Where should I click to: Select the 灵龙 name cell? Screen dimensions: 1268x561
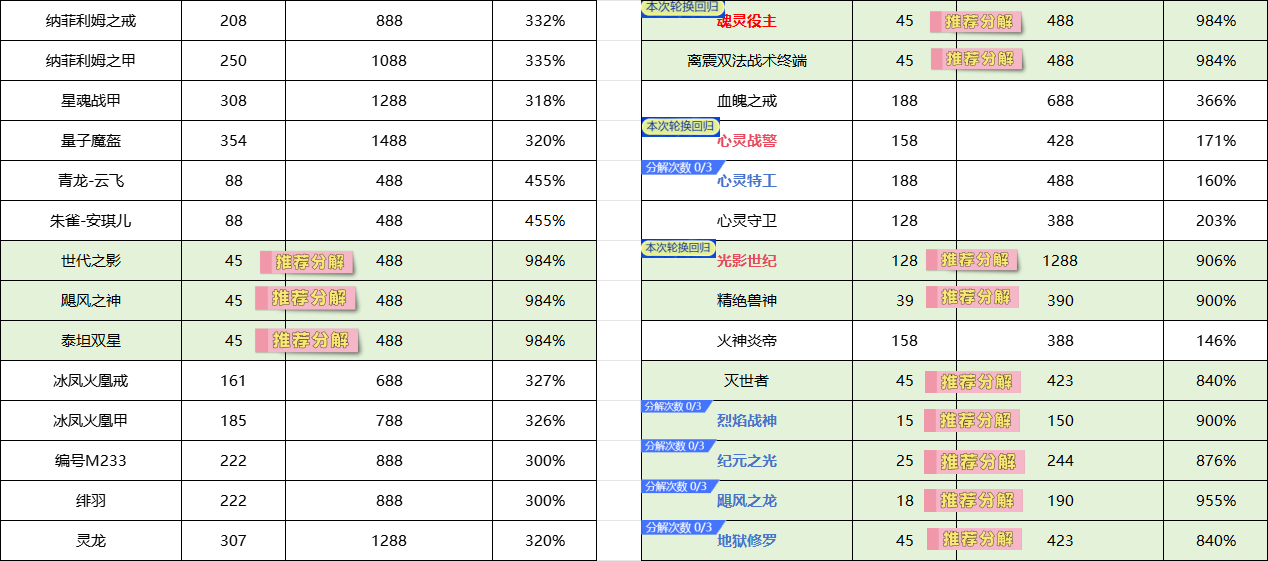click(x=91, y=540)
